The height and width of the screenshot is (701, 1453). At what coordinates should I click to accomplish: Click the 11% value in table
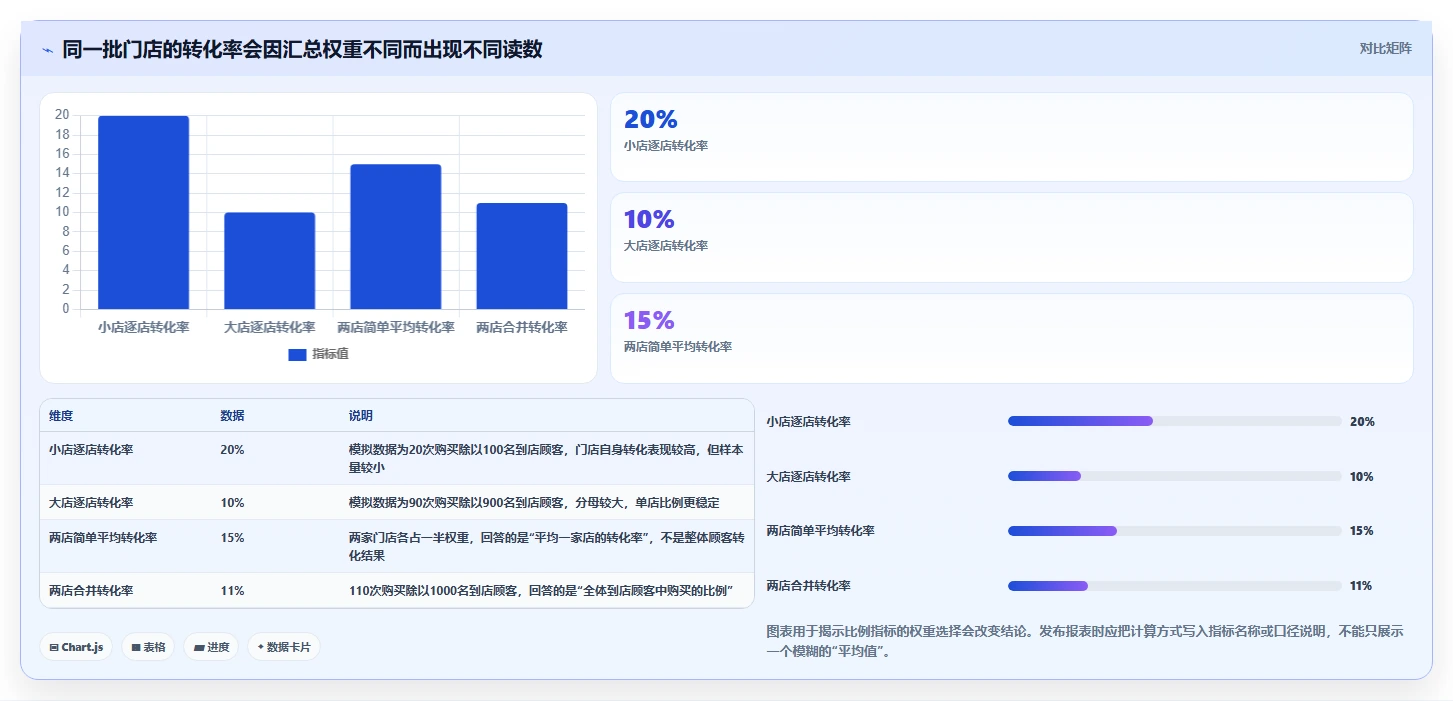click(232, 591)
